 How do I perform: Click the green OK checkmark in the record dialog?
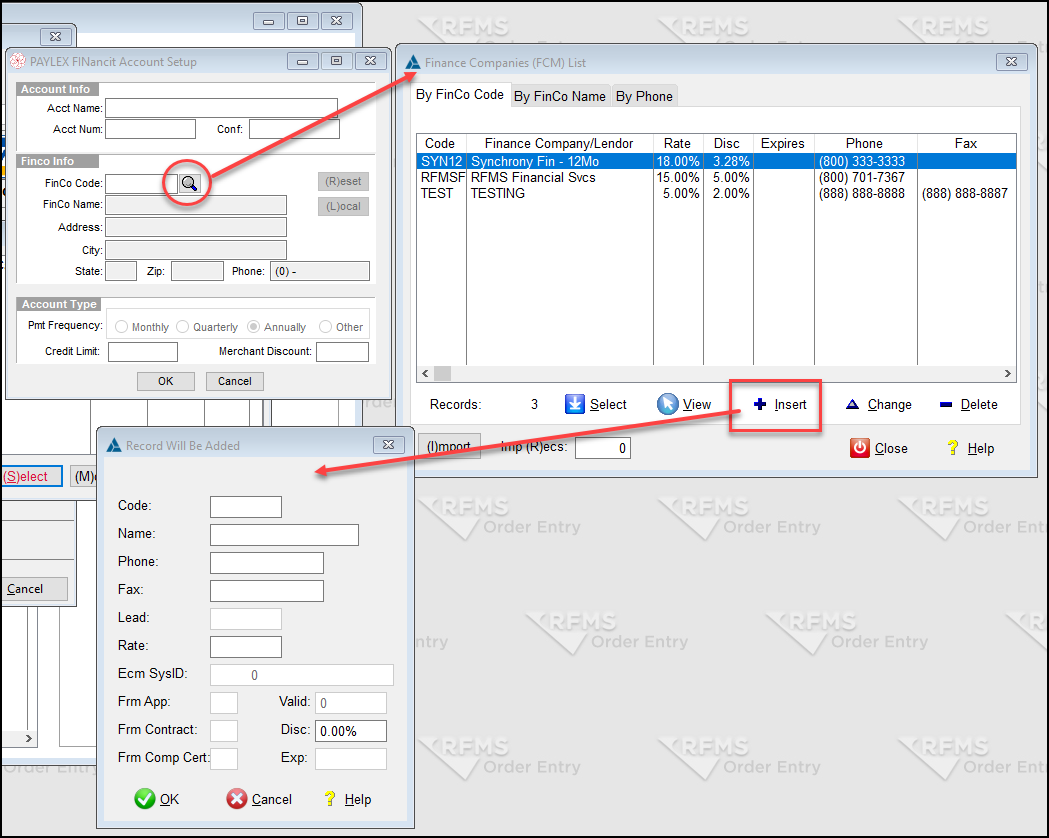[145, 799]
